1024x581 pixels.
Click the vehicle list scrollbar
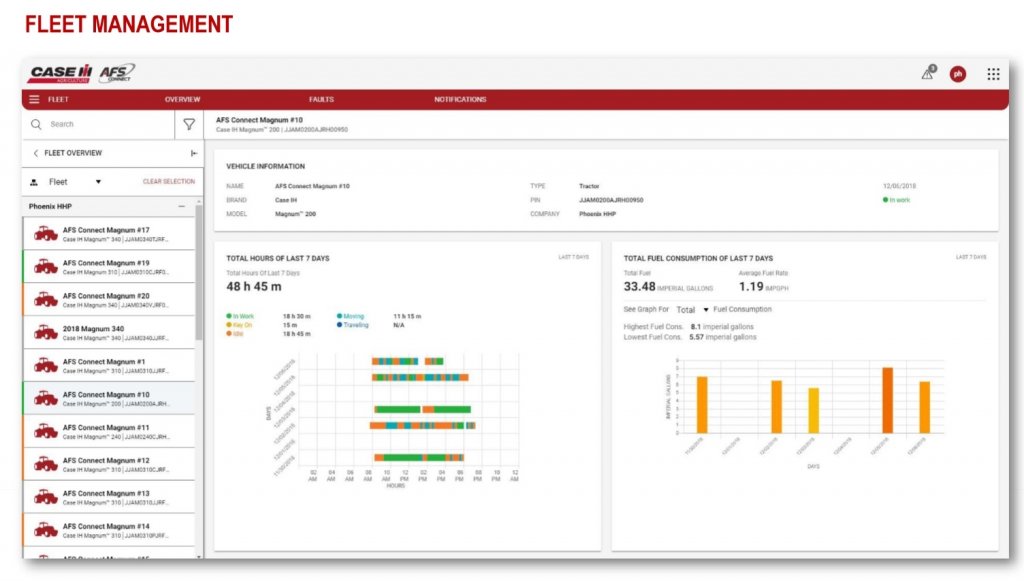tap(199, 273)
